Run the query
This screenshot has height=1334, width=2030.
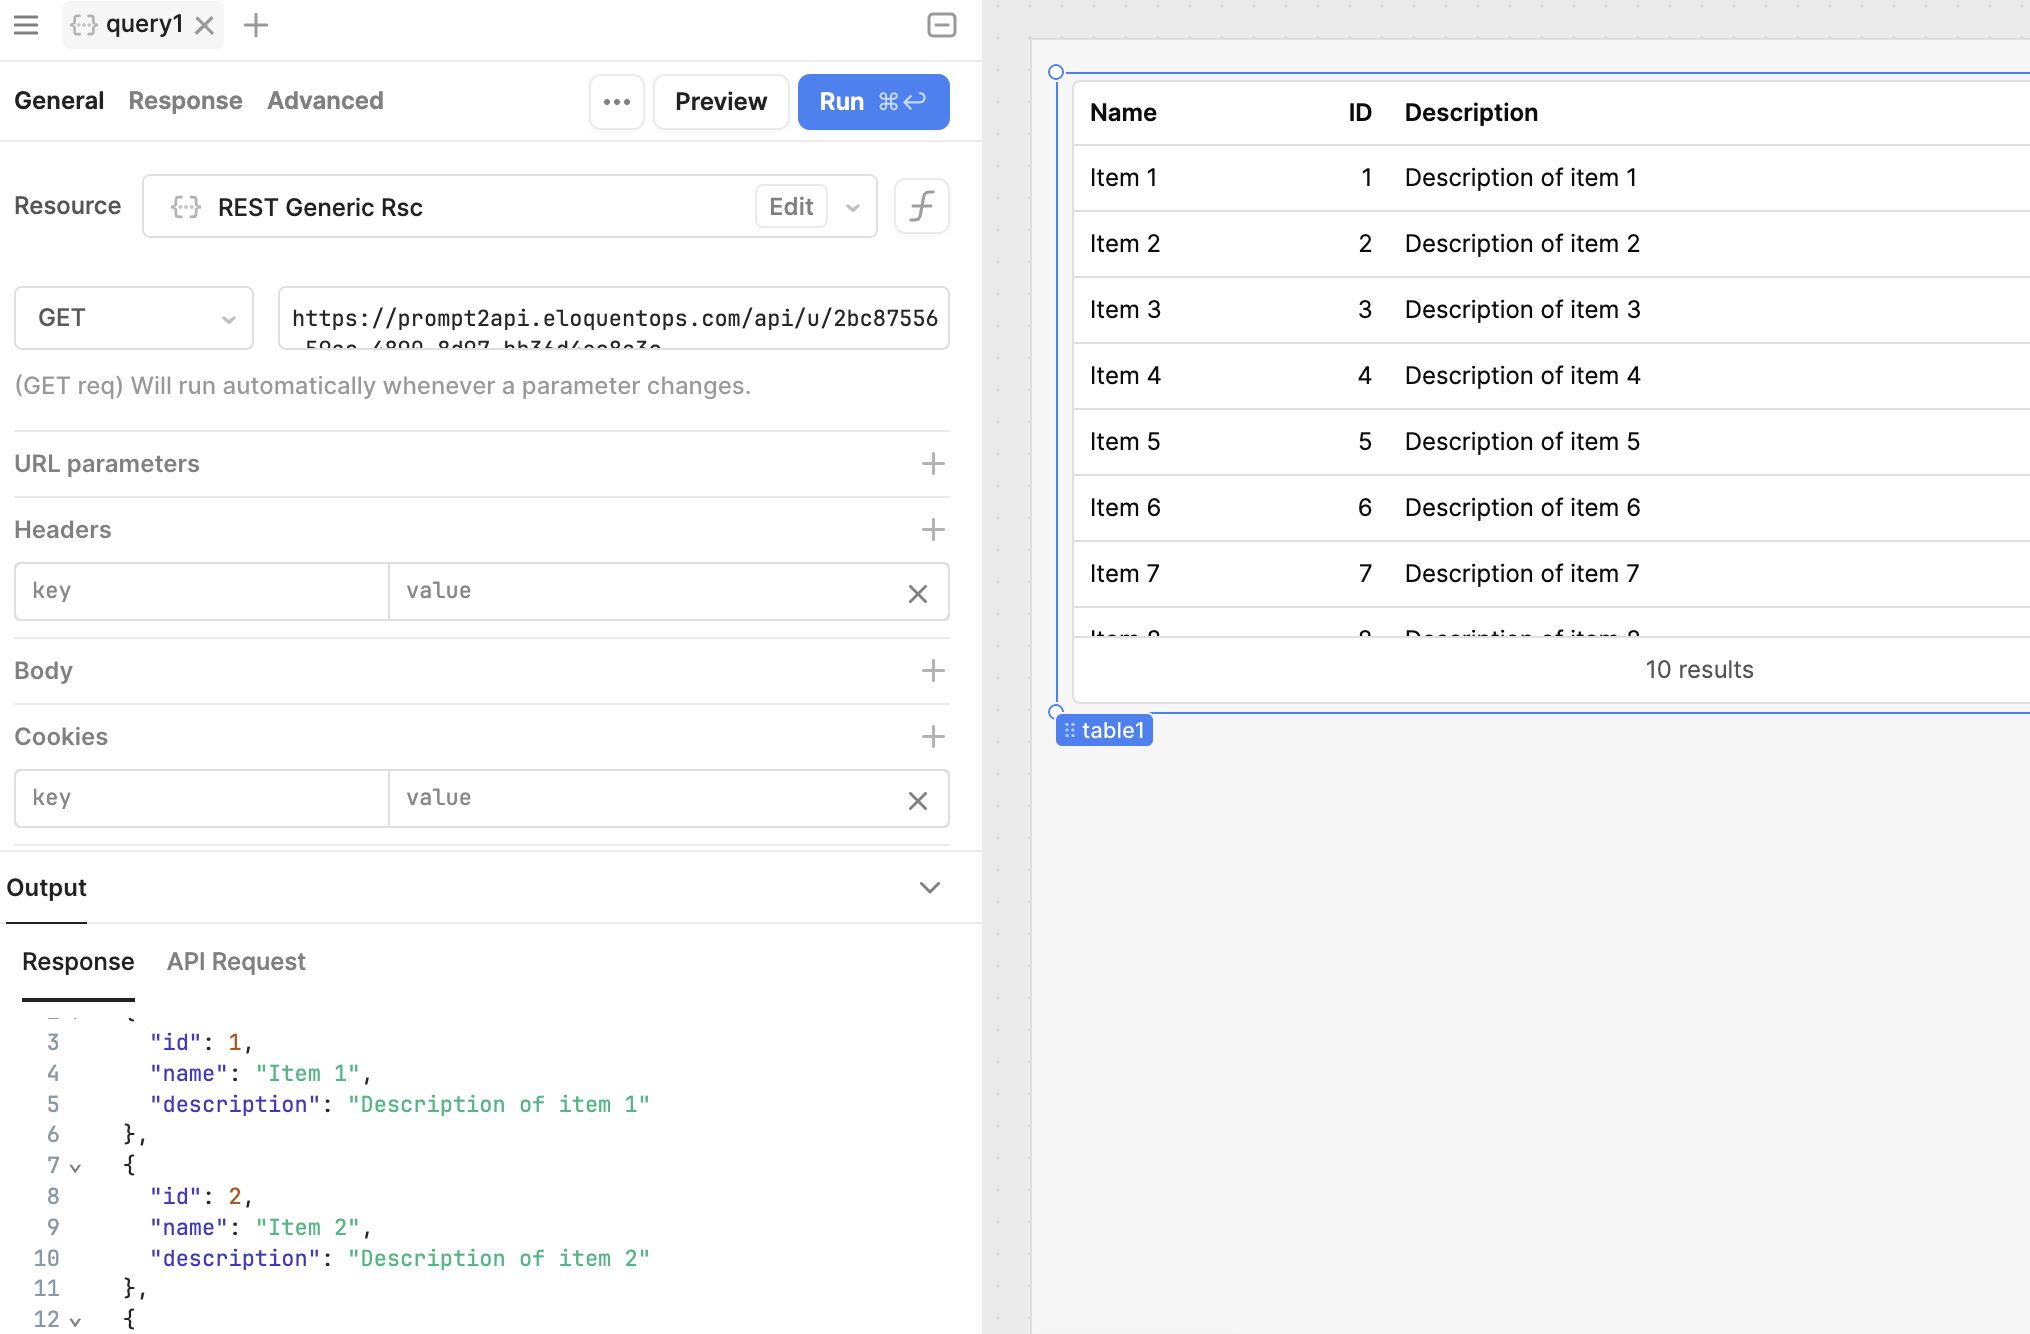click(x=872, y=102)
